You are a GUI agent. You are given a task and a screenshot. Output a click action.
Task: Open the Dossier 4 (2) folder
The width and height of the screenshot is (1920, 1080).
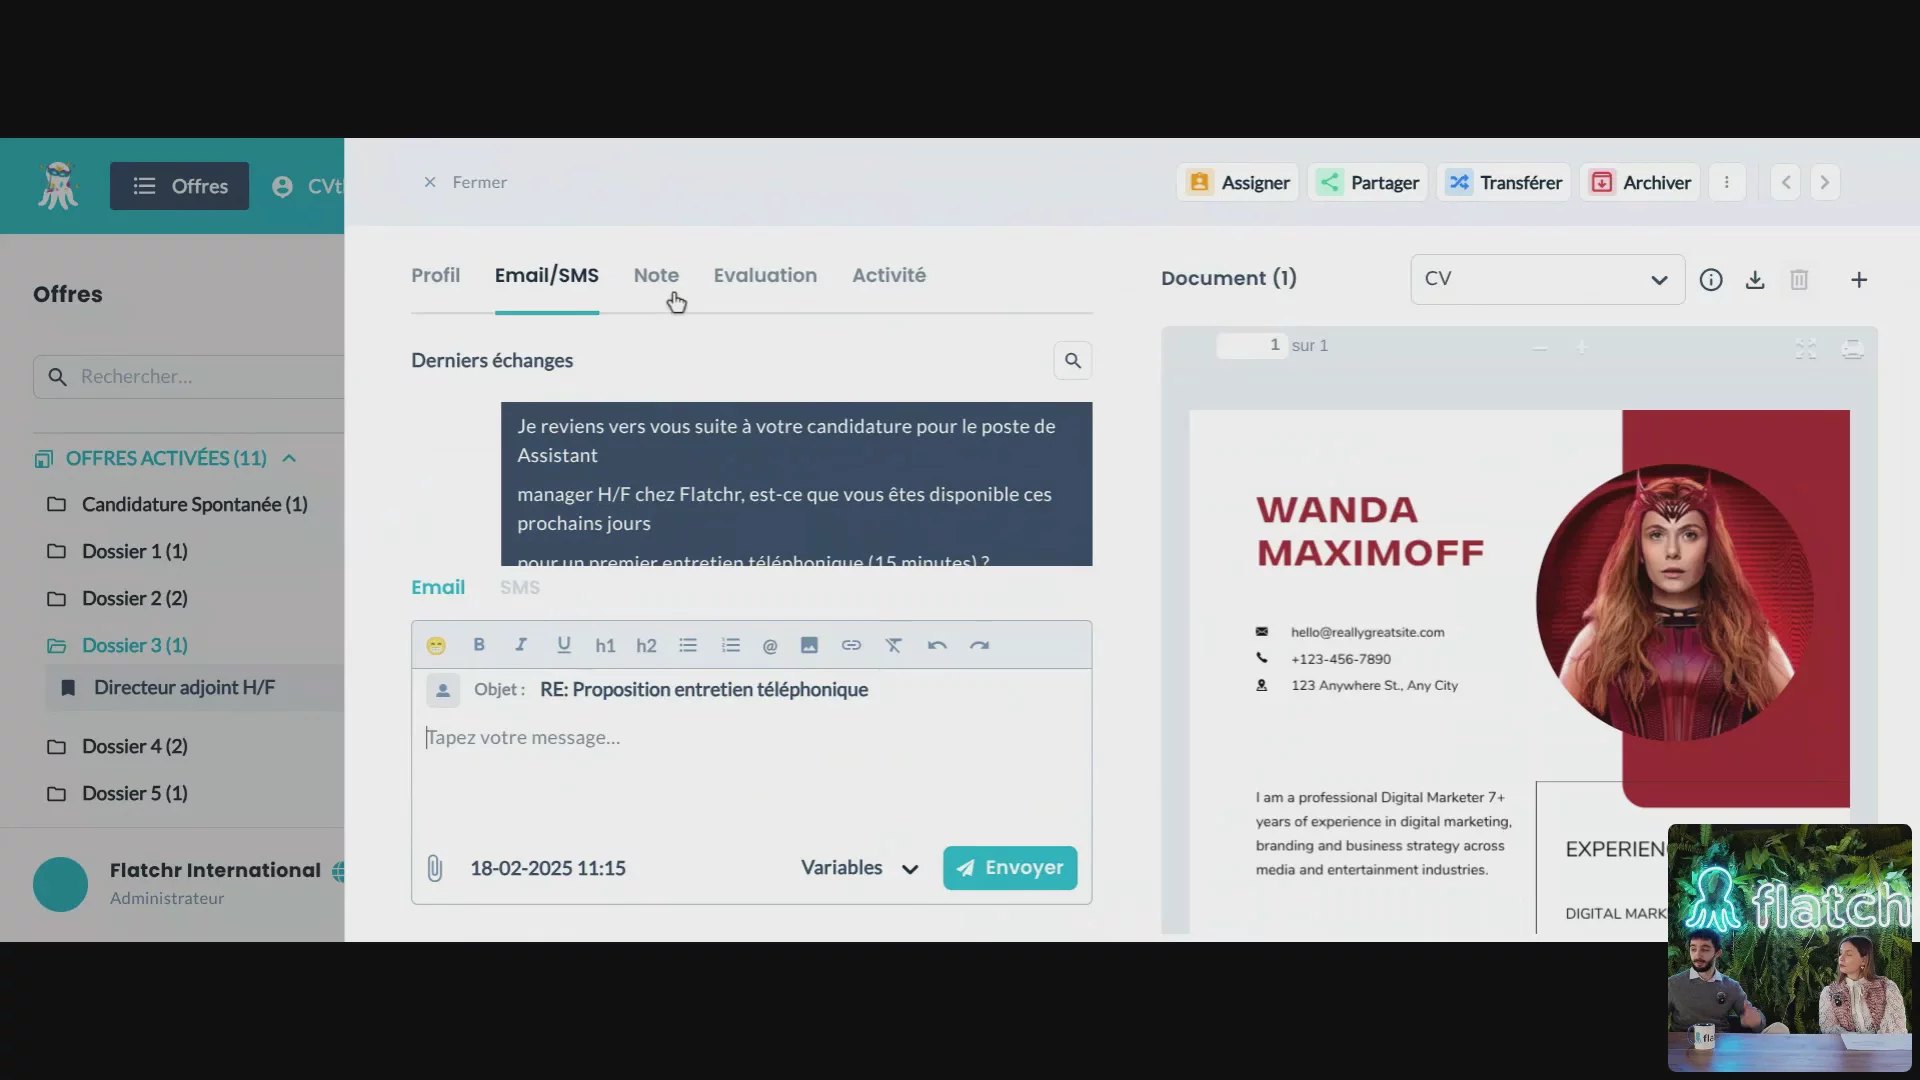coord(117,747)
